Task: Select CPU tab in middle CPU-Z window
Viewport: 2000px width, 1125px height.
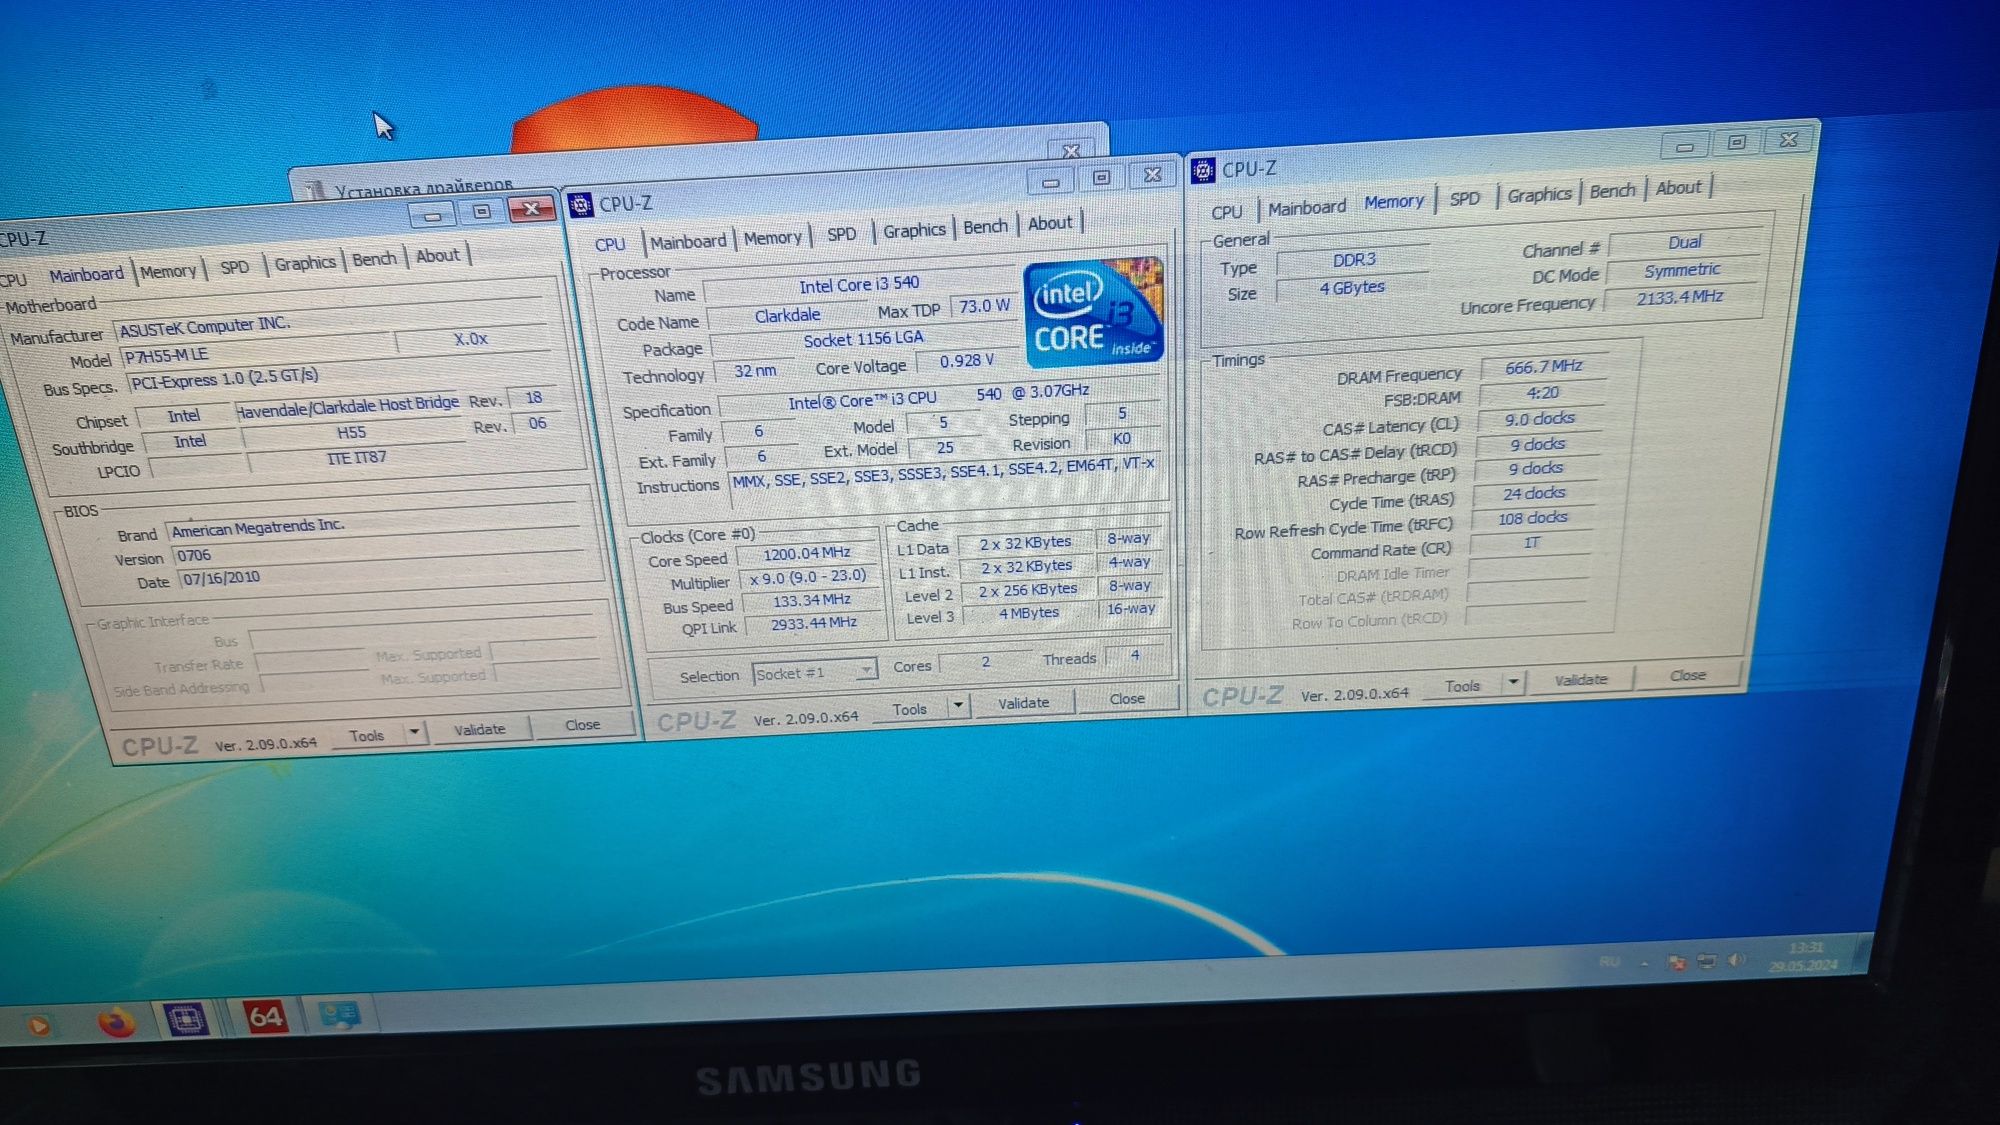Action: click(609, 245)
